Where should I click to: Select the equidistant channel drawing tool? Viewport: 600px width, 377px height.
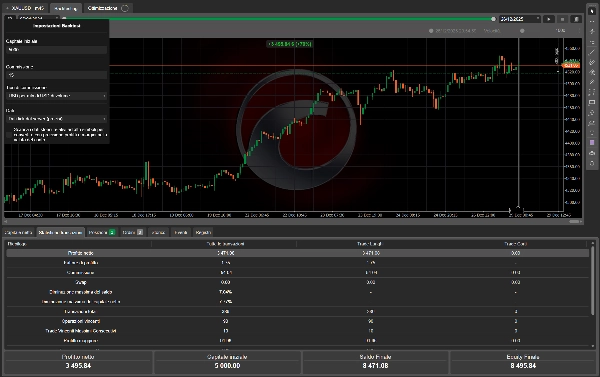point(592,62)
